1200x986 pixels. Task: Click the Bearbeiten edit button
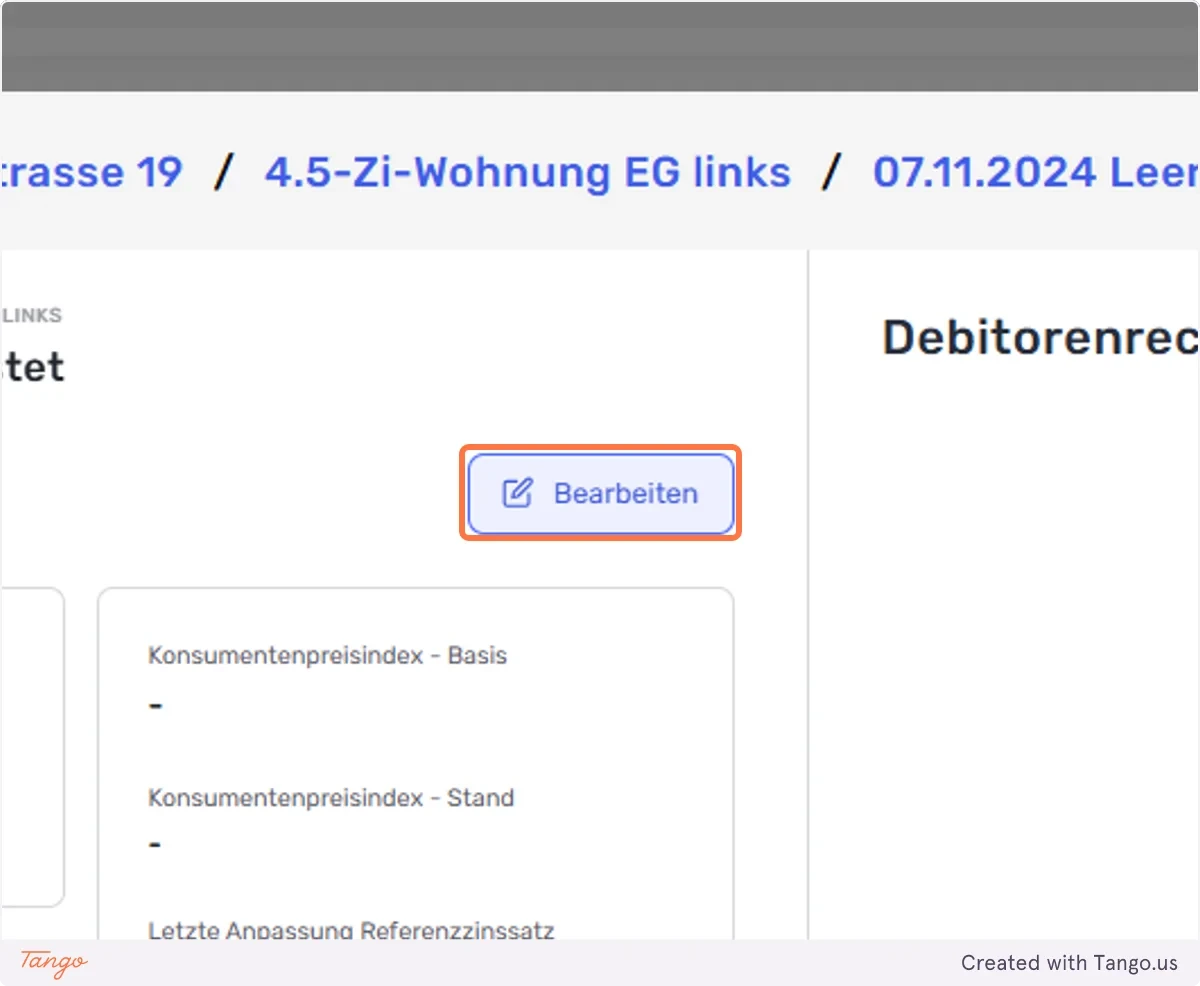[x=600, y=493]
